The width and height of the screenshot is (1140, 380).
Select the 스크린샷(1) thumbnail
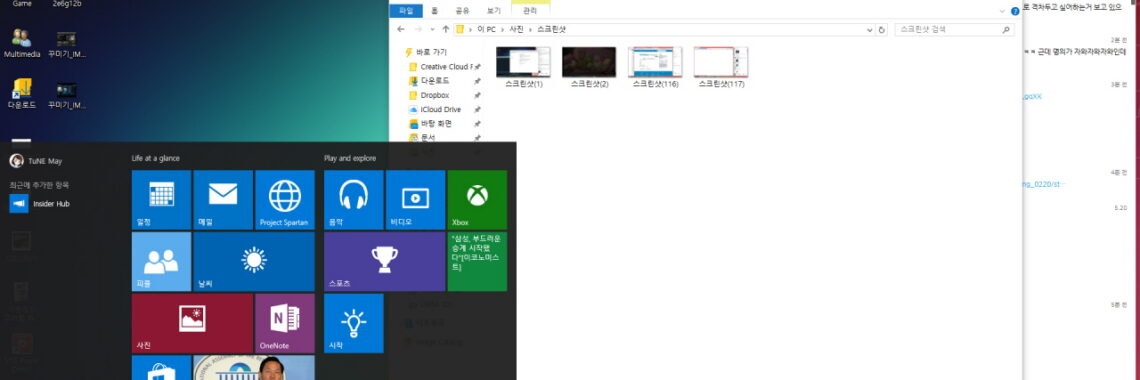(523, 68)
